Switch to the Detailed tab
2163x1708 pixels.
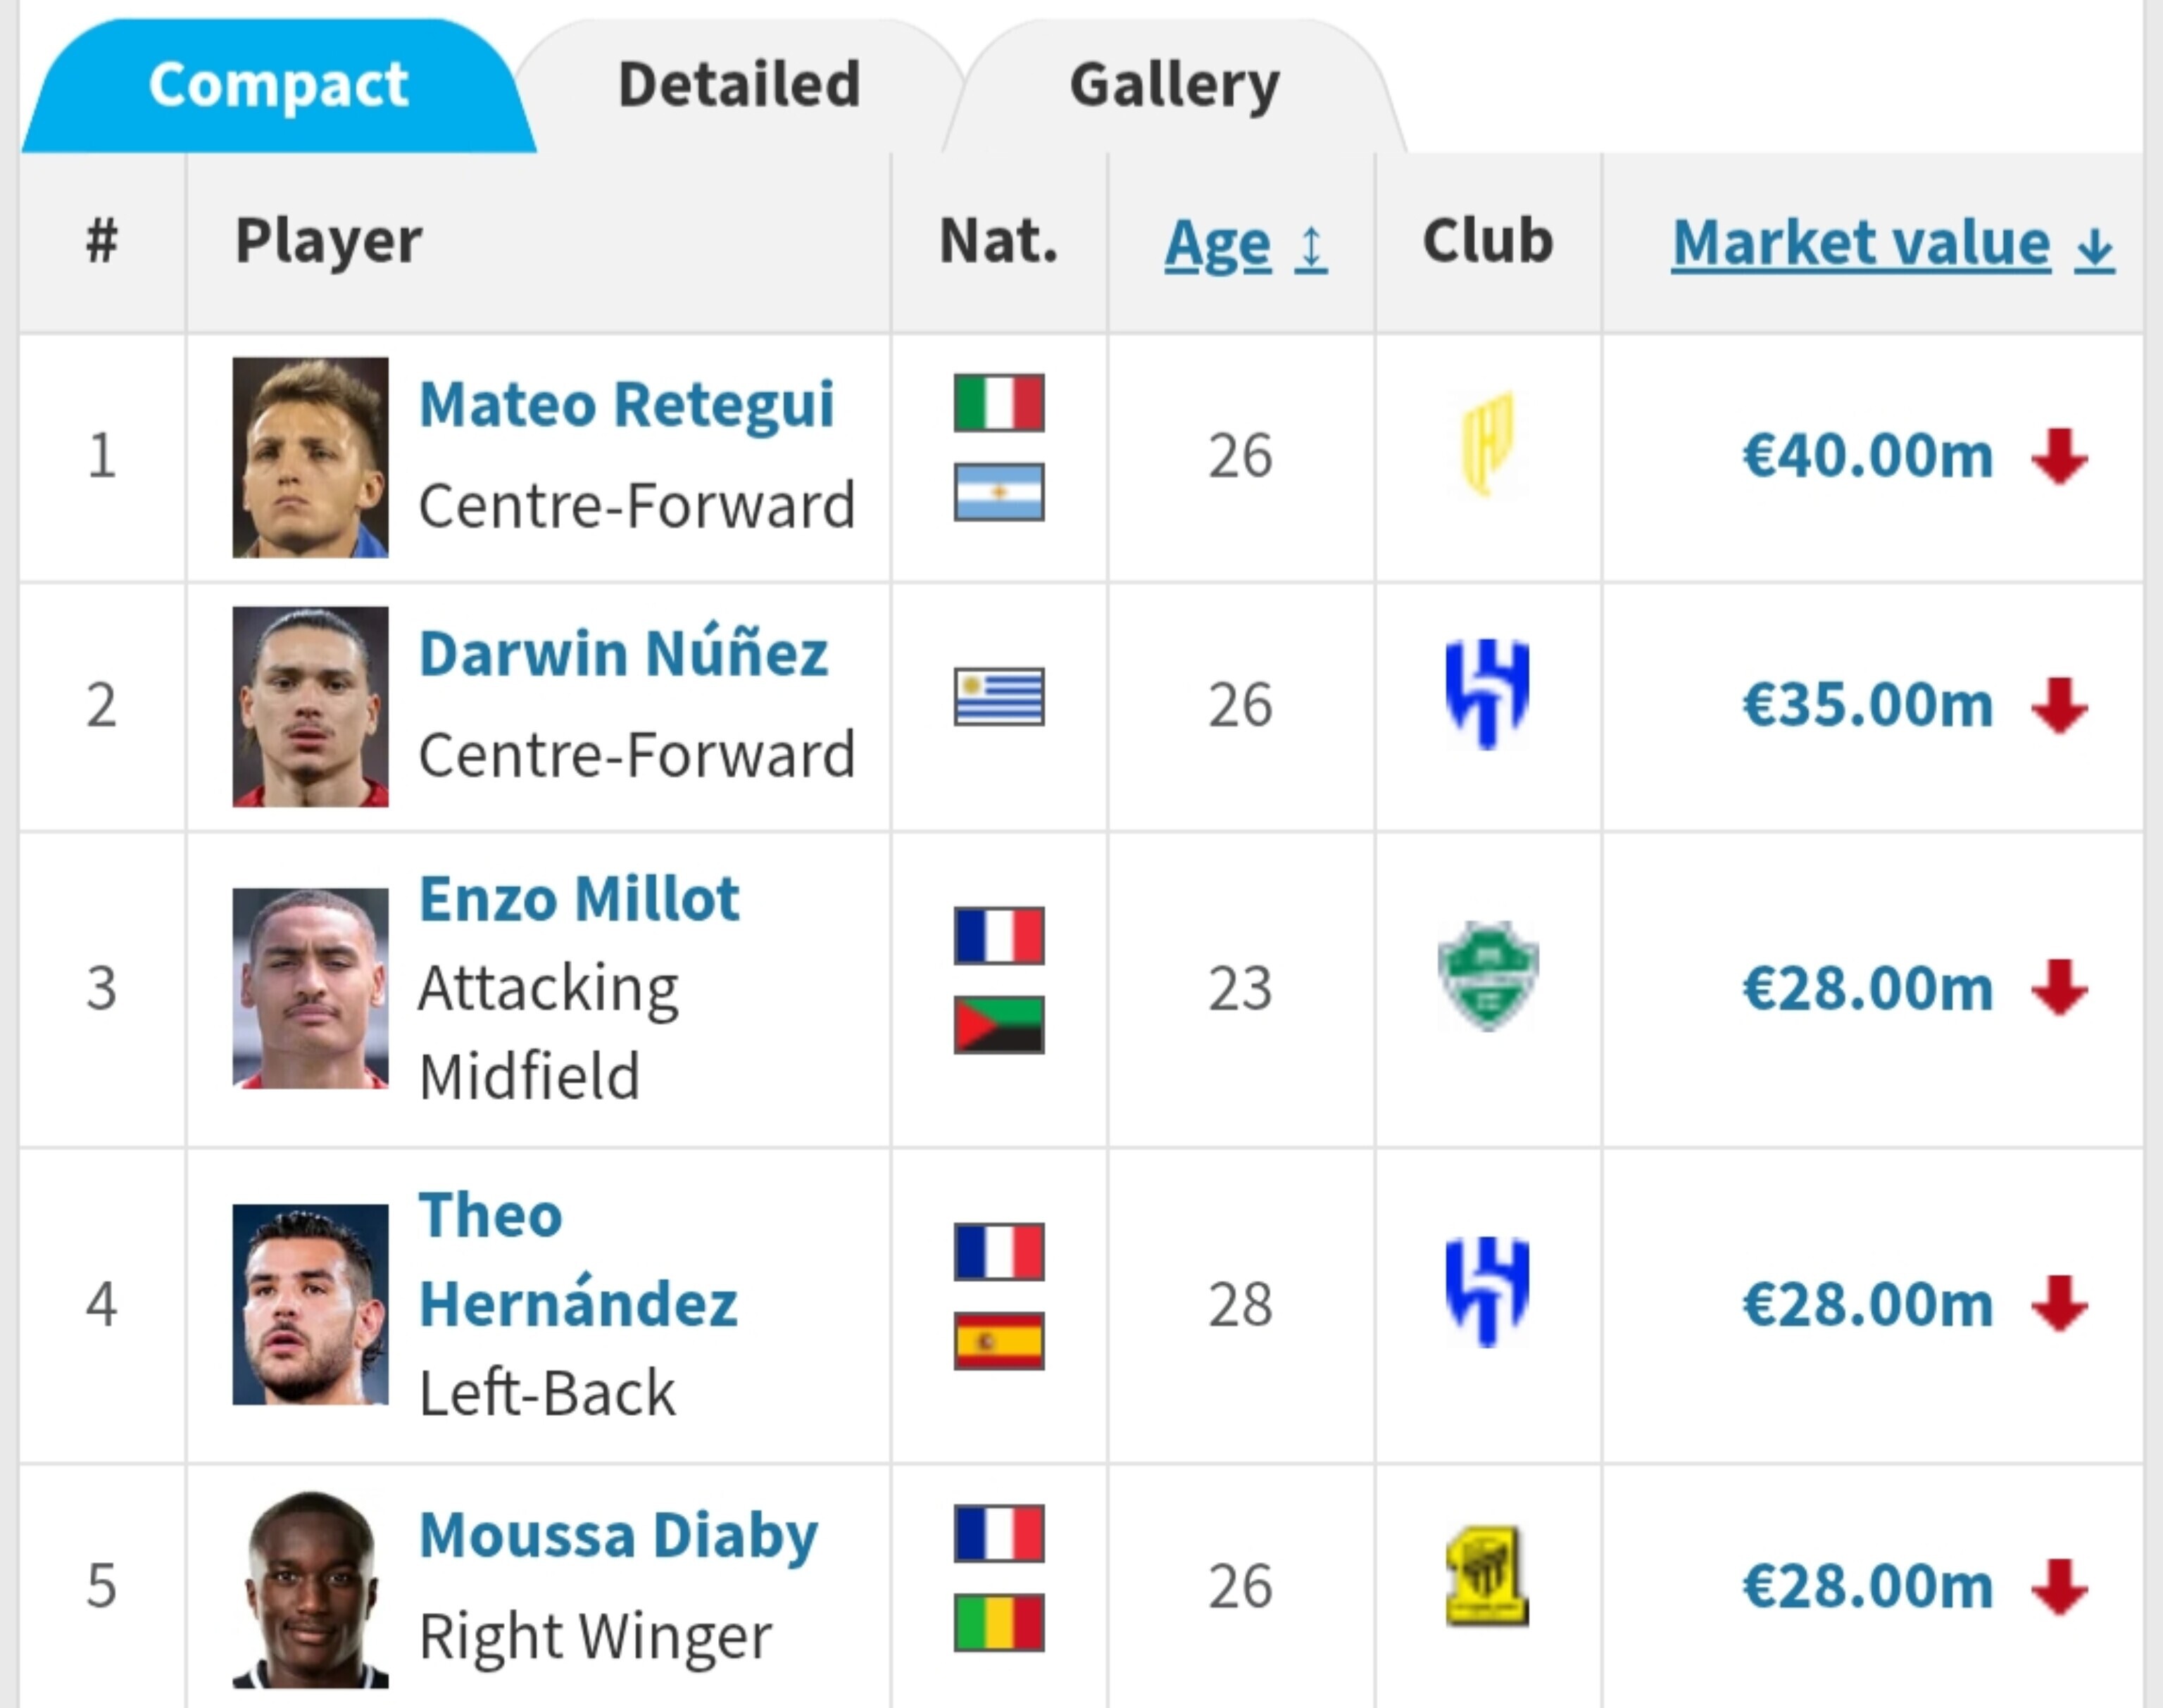pyautogui.click(x=739, y=85)
